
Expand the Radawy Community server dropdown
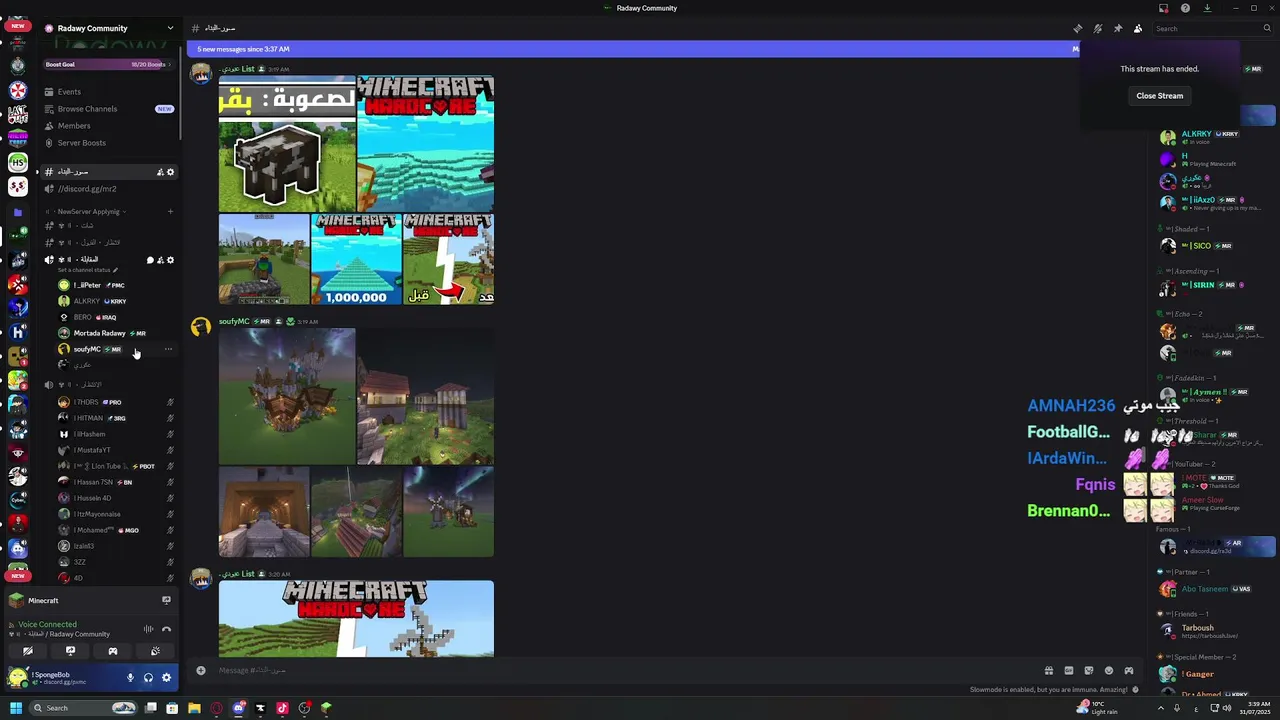click(170, 28)
